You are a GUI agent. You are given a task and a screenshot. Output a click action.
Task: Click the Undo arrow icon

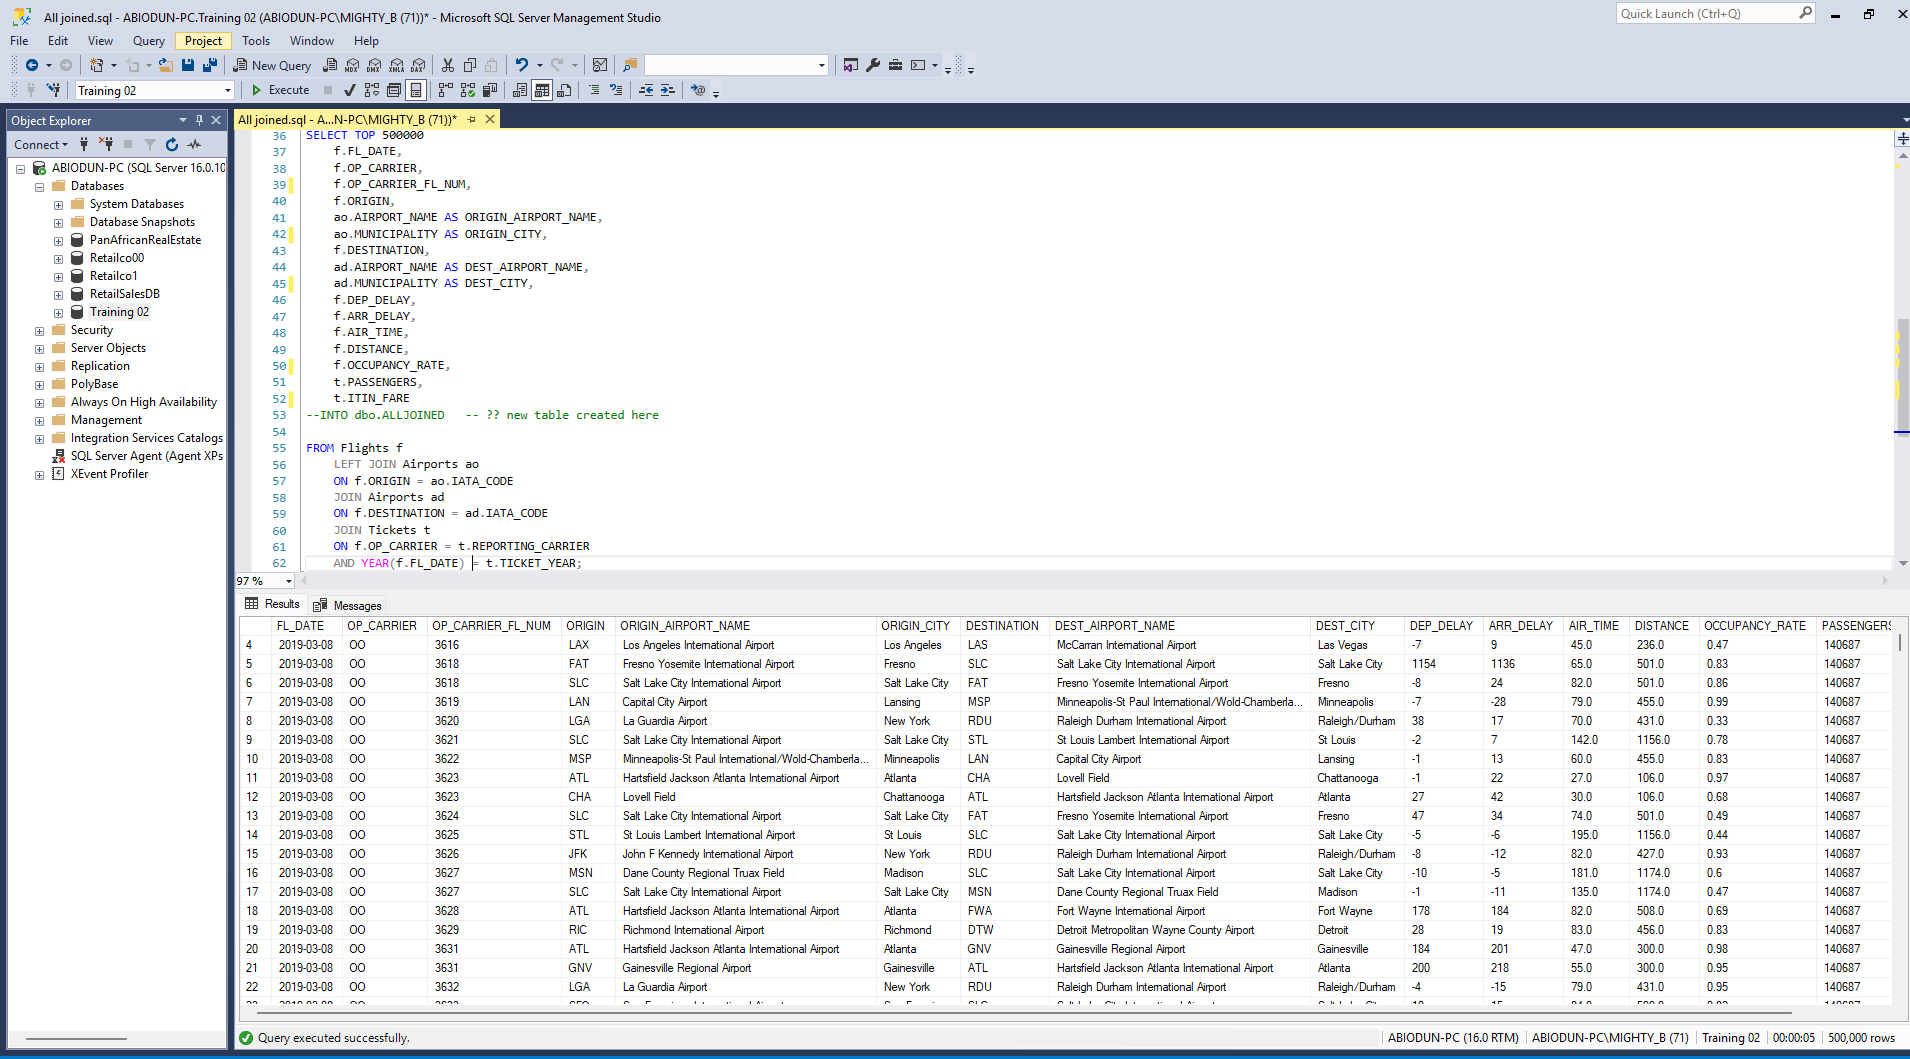click(521, 65)
